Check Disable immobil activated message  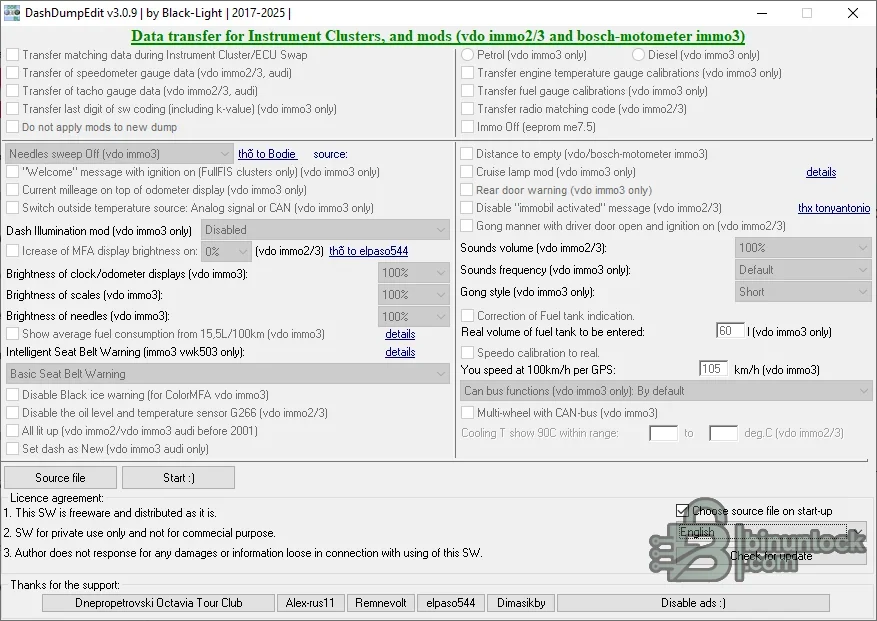466,208
